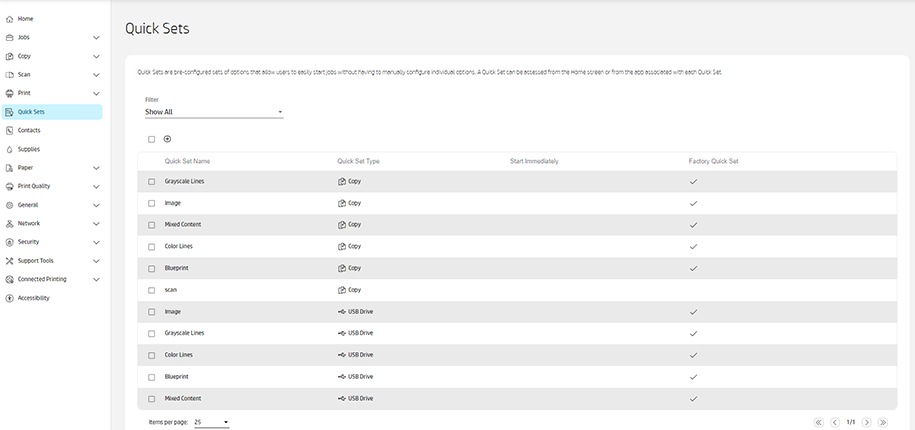915x430 pixels.
Task: Click the Contacts icon in sidebar
Action: tap(9, 130)
